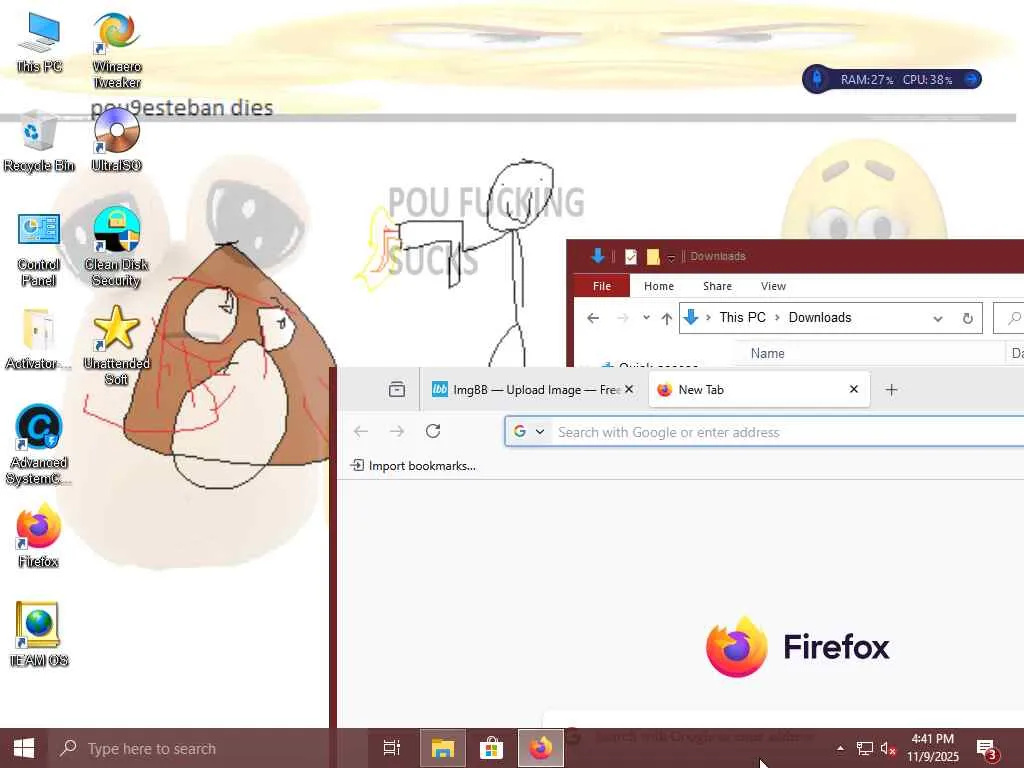1024x768 pixels.
Task: Click the rocket boost icon on monitor widget
Action: tap(816, 80)
